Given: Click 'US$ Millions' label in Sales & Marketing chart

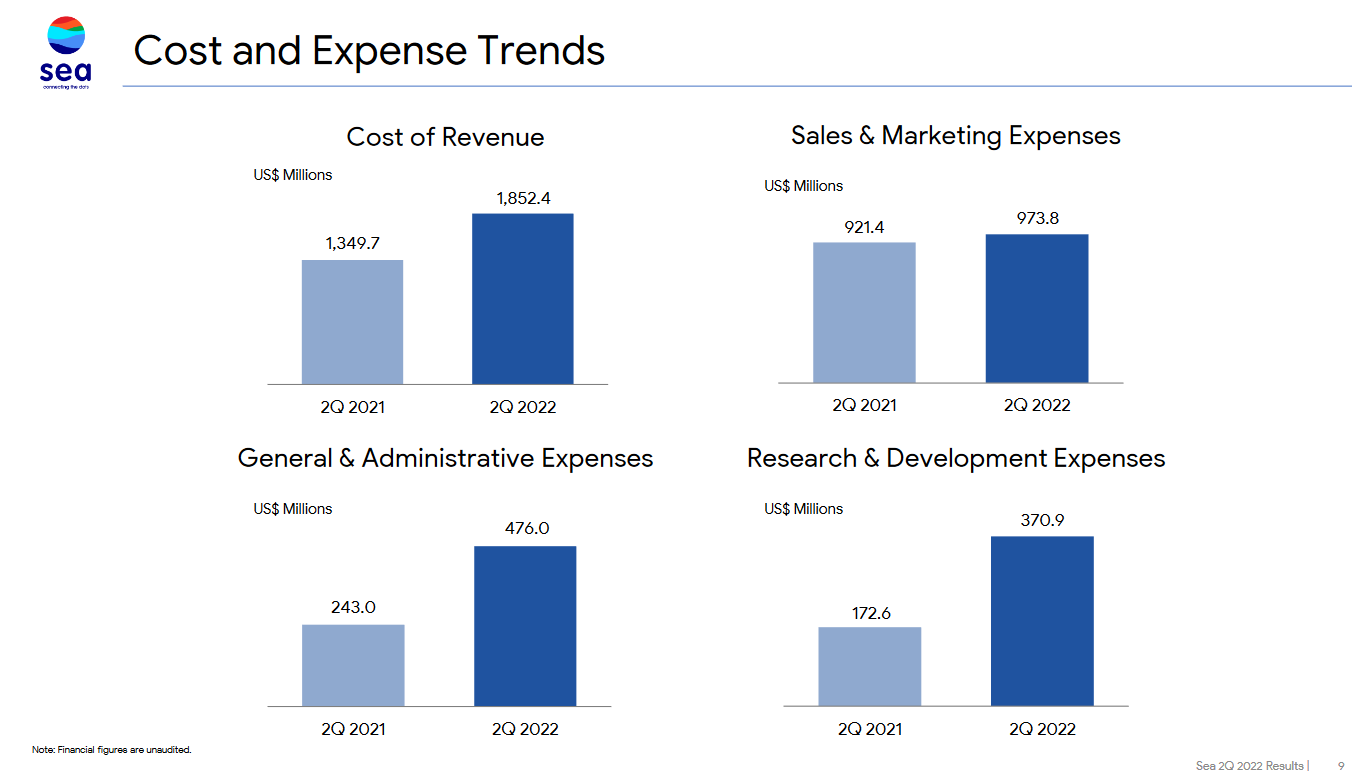Looking at the screenshot, I should pyautogui.click(x=804, y=186).
